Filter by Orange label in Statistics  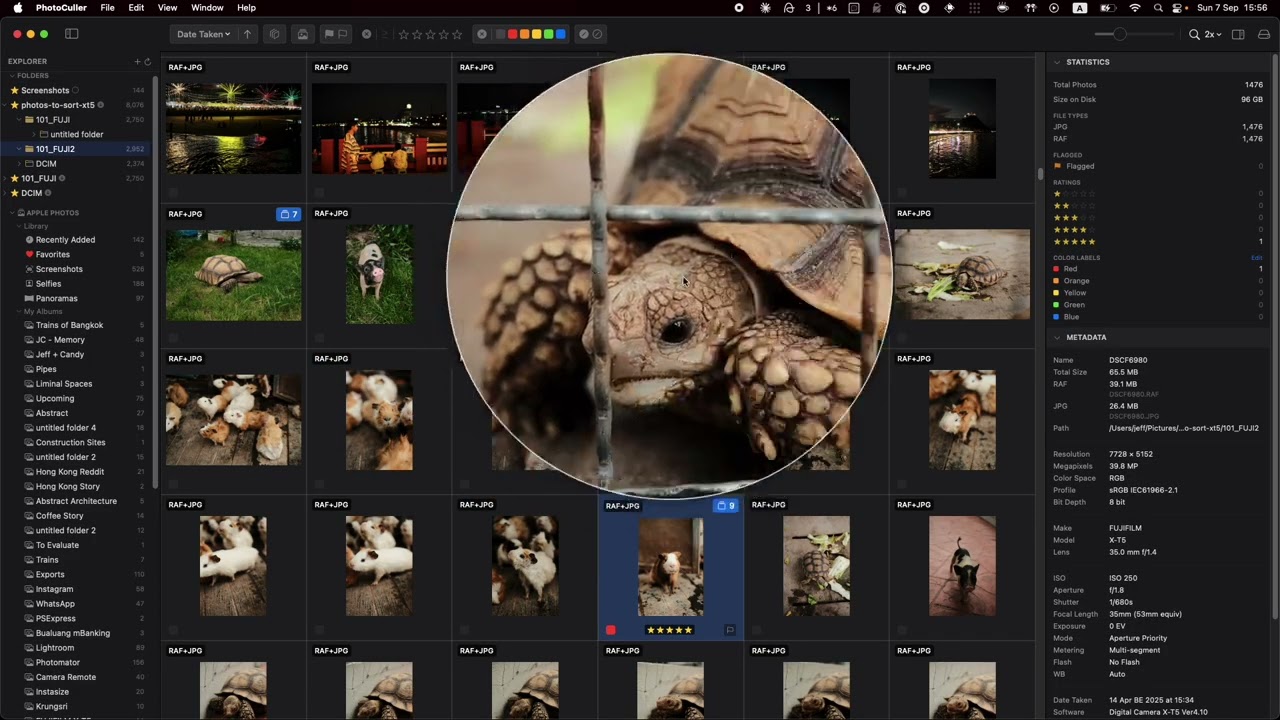click(x=1158, y=281)
